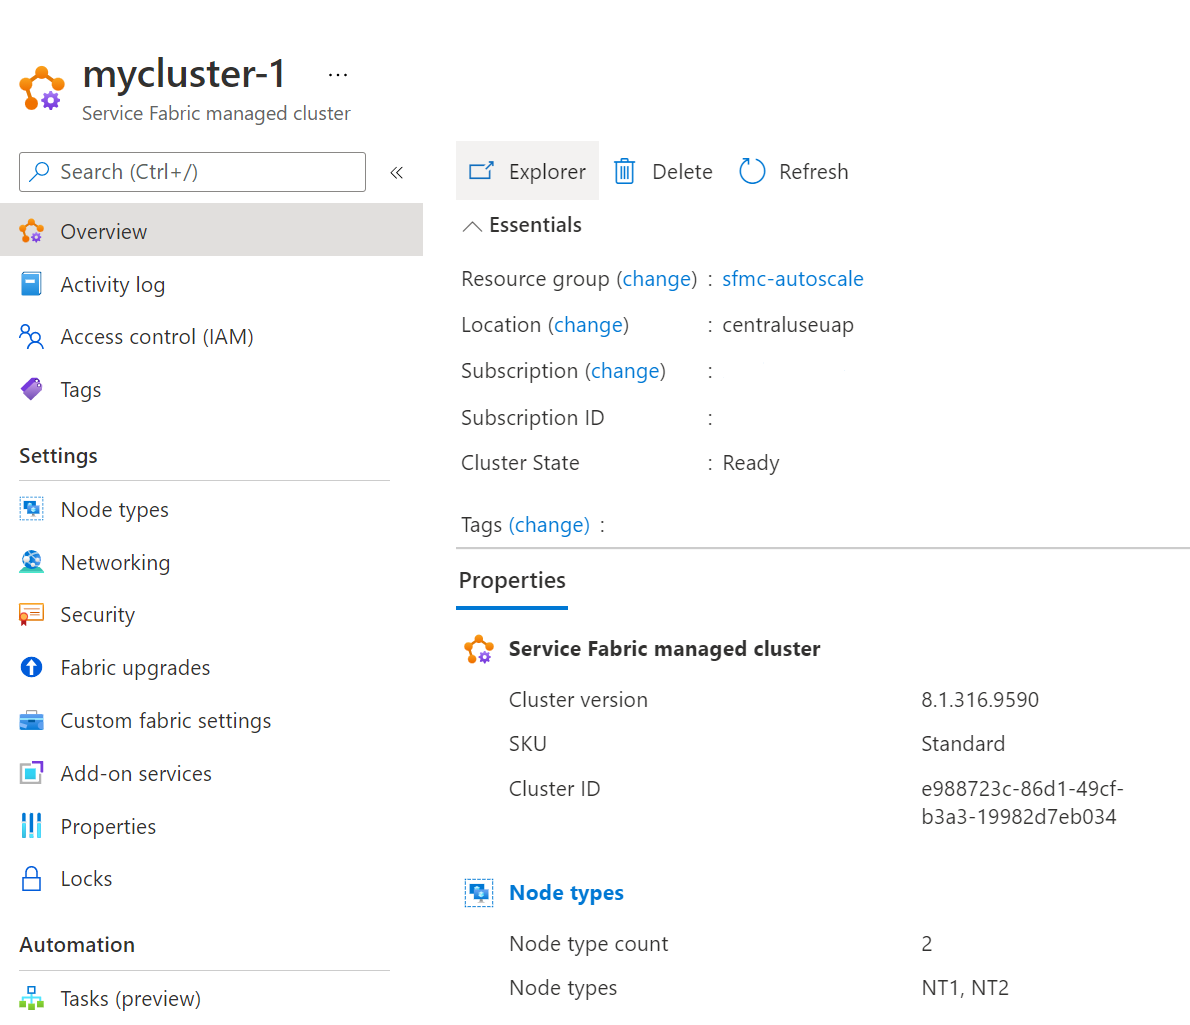Click the Refresh button label
The width and height of the screenshot is (1190, 1025).
coord(814,171)
